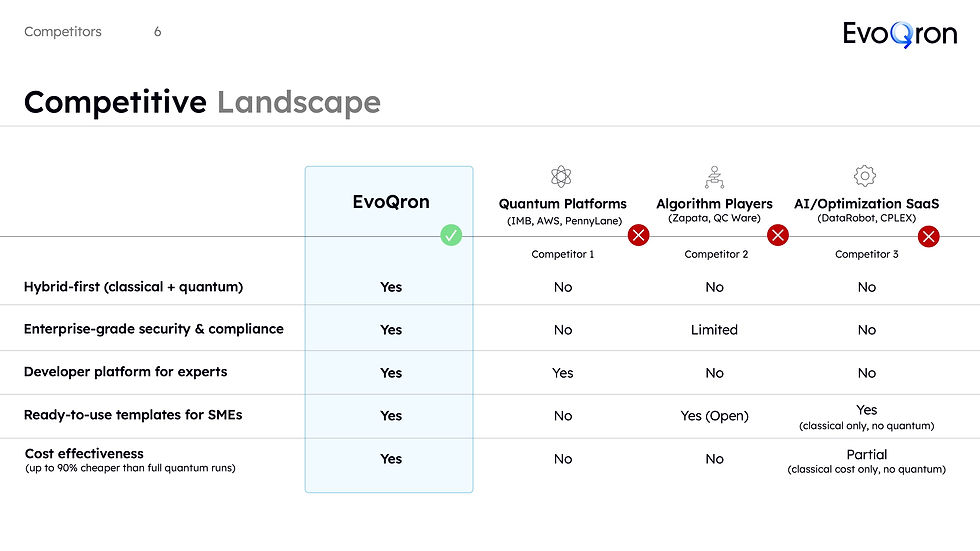
Task: Click the green checkmark under EvoQron
Action: pos(451,236)
